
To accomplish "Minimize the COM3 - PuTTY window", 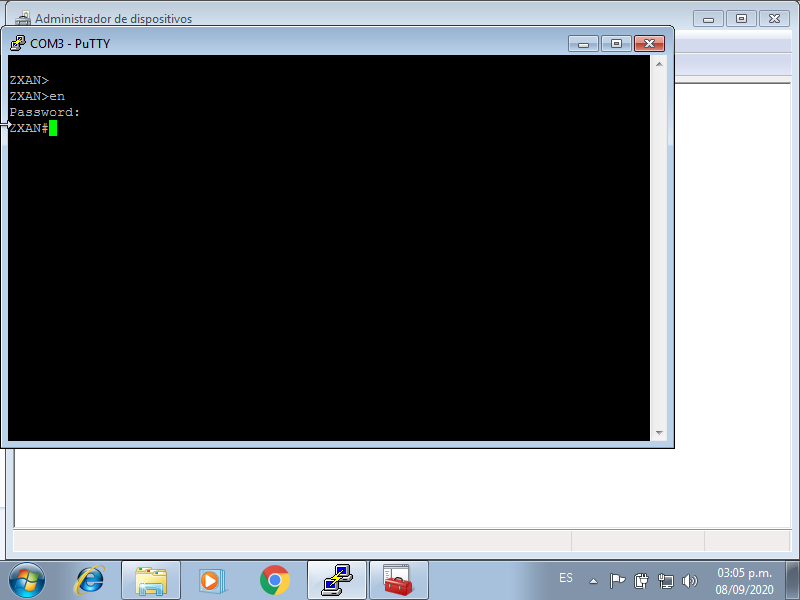I will tap(583, 43).
